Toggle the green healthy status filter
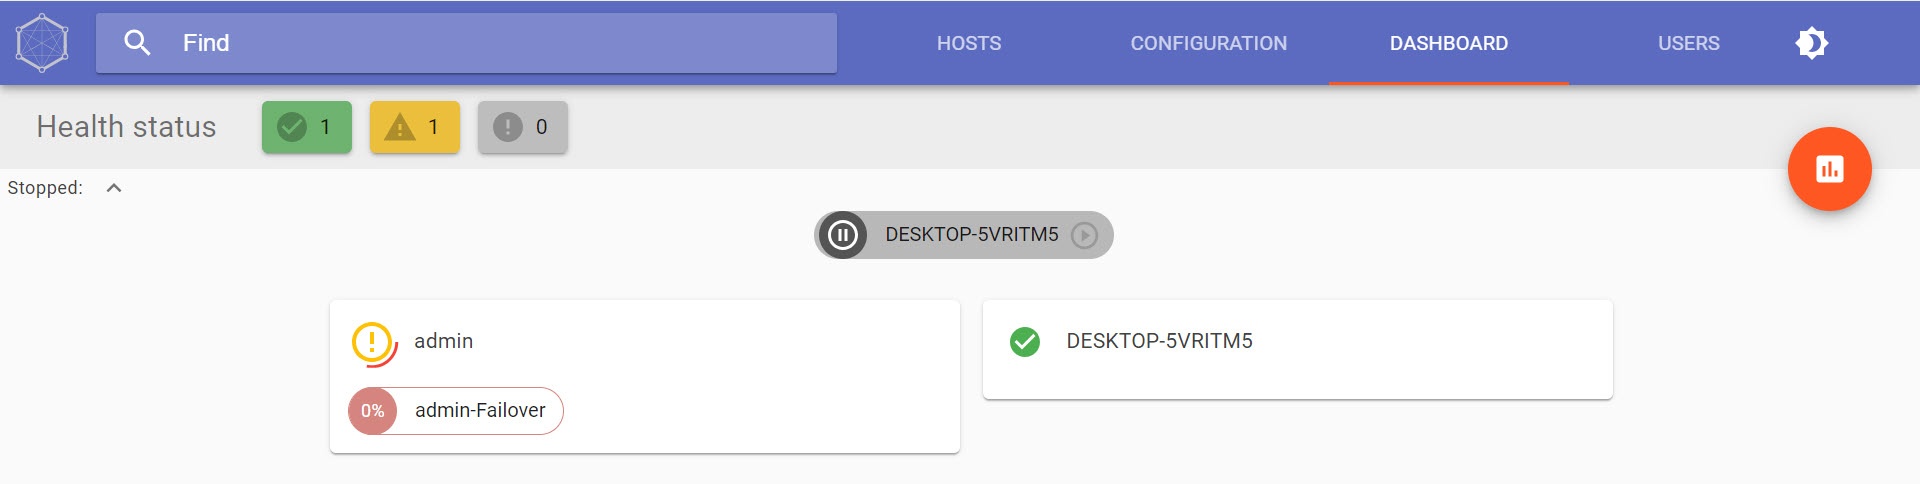Viewport: 1920px width, 484px height. pyautogui.click(x=307, y=127)
